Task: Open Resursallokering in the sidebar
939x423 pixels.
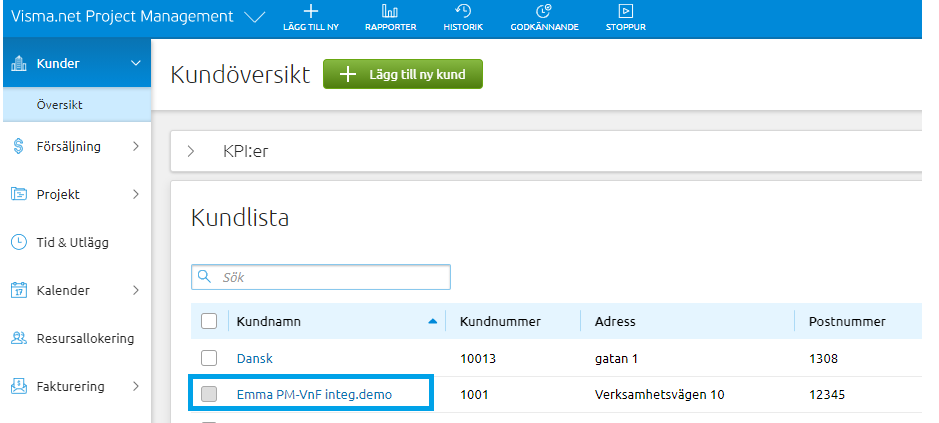Action: pyautogui.click(x=84, y=338)
